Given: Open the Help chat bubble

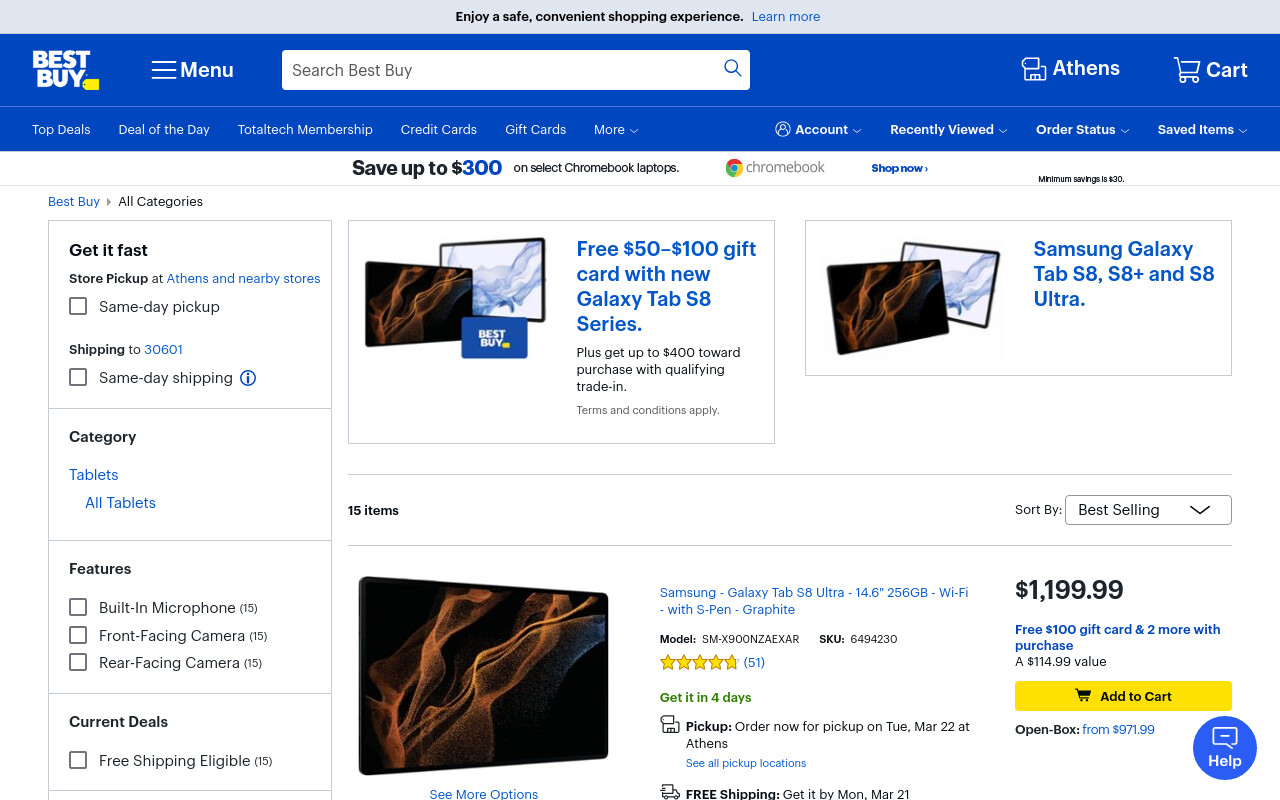Looking at the screenshot, I should click(x=1225, y=748).
